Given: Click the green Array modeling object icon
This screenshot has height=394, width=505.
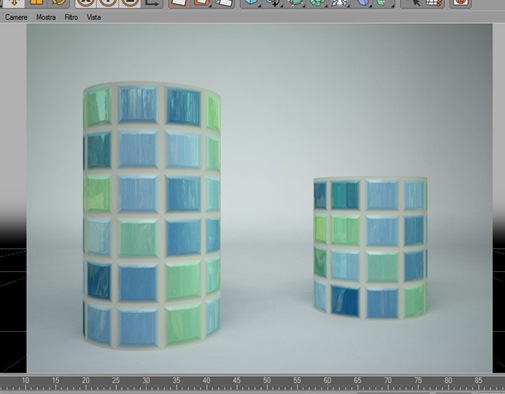Looking at the screenshot, I should coord(317,3).
